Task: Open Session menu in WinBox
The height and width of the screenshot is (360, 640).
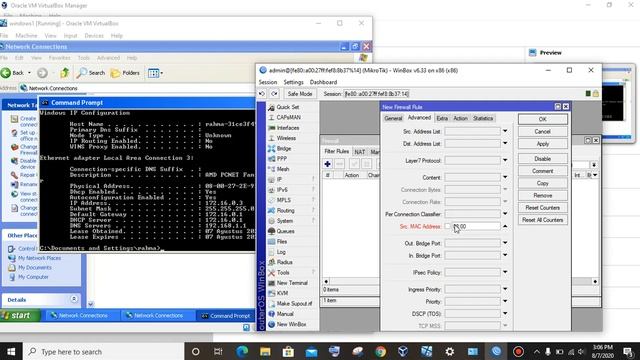Action: pyautogui.click(x=268, y=82)
